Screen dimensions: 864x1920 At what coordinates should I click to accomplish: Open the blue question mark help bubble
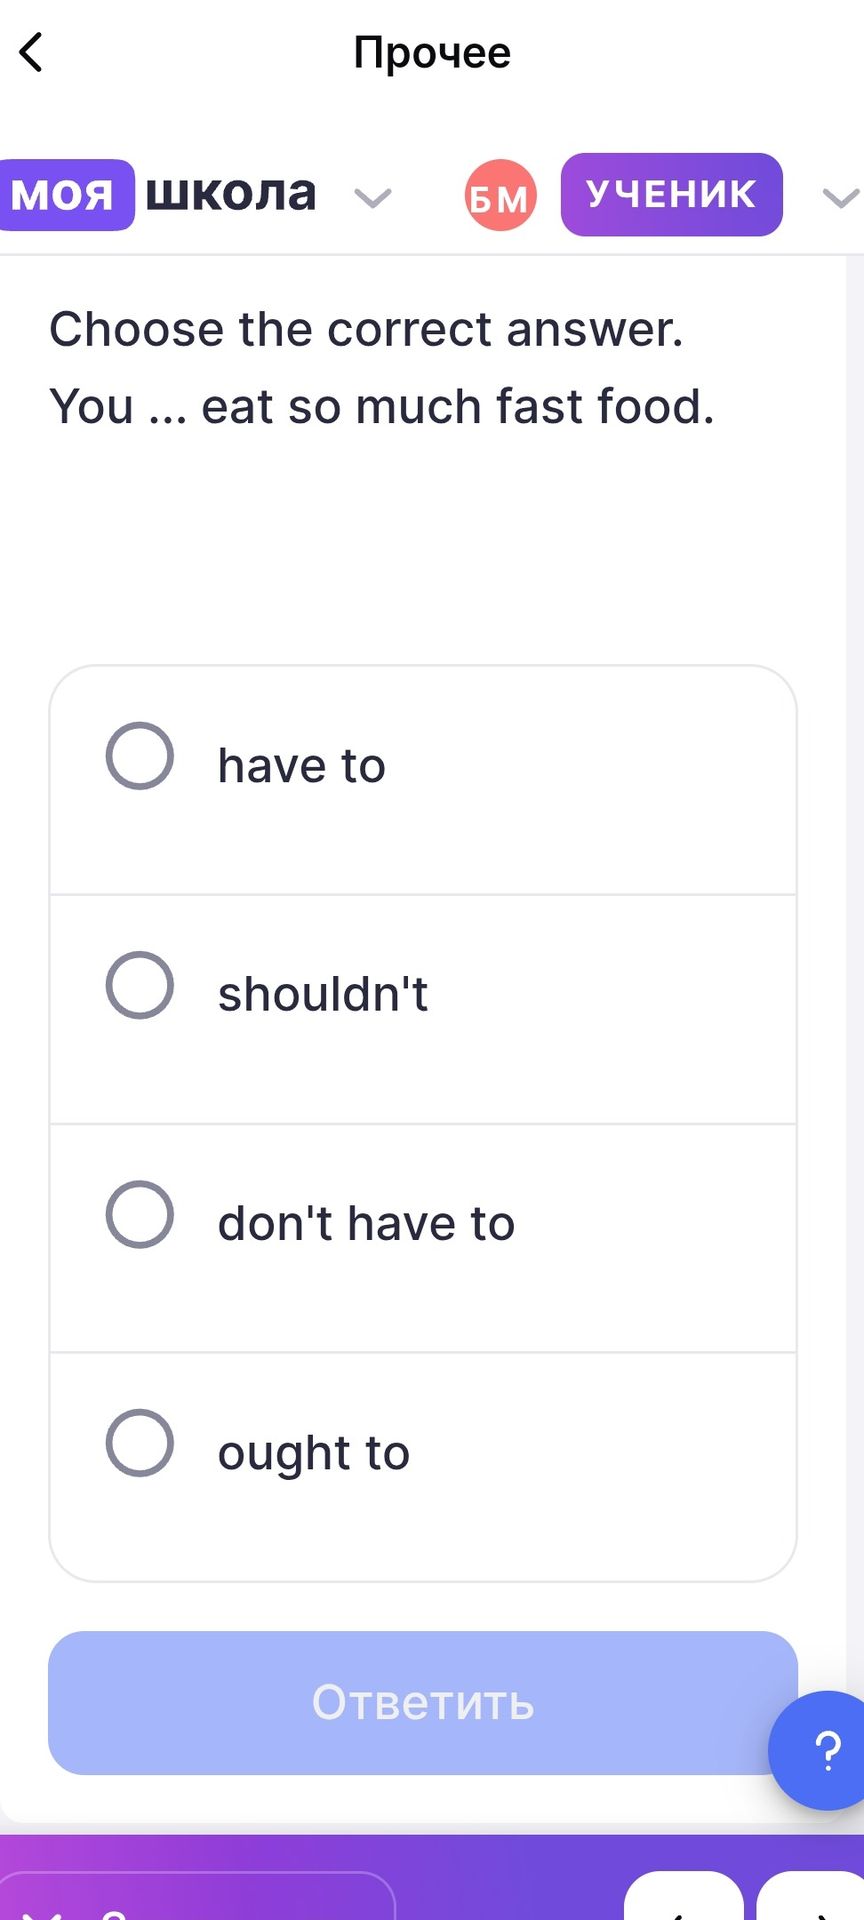tap(825, 1750)
